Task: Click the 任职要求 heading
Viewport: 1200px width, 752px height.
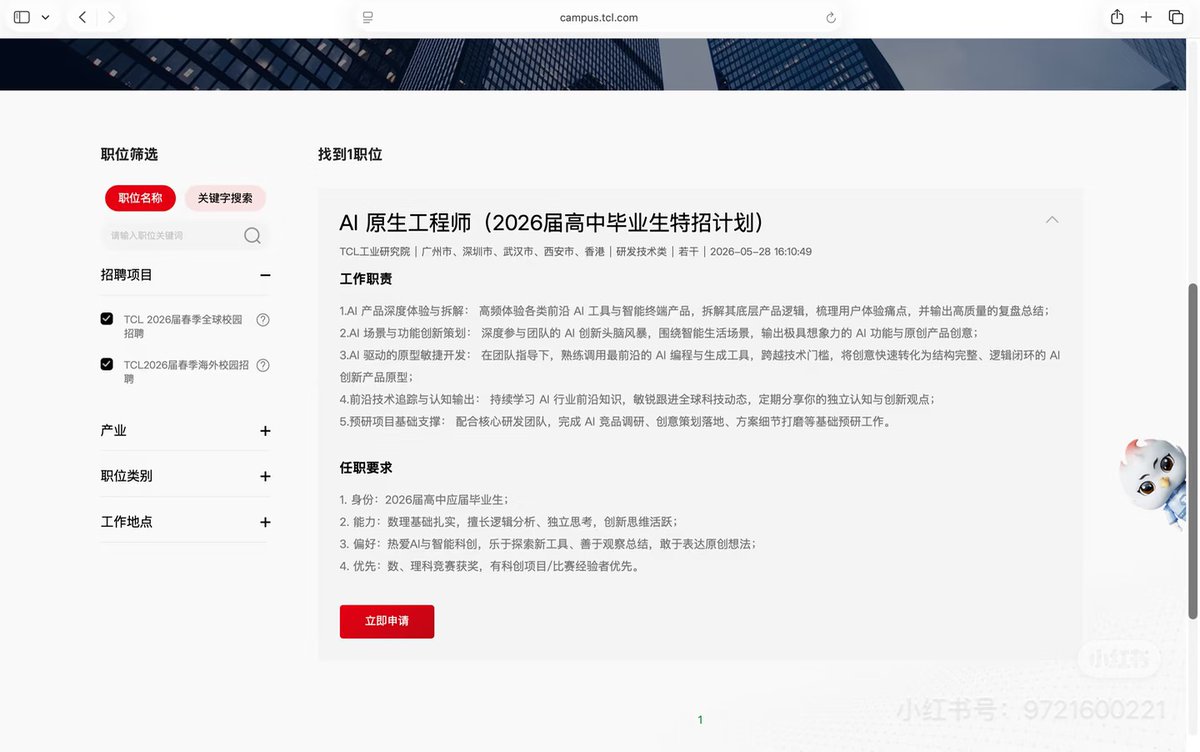Action: pyautogui.click(x=366, y=467)
